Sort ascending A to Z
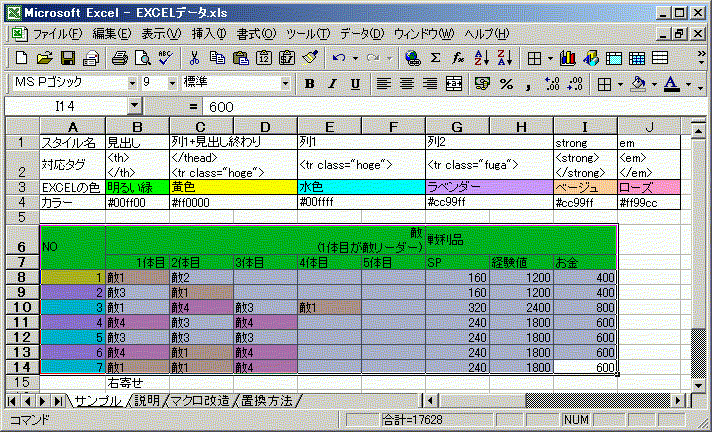The height and width of the screenshot is (432, 712). (481, 58)
